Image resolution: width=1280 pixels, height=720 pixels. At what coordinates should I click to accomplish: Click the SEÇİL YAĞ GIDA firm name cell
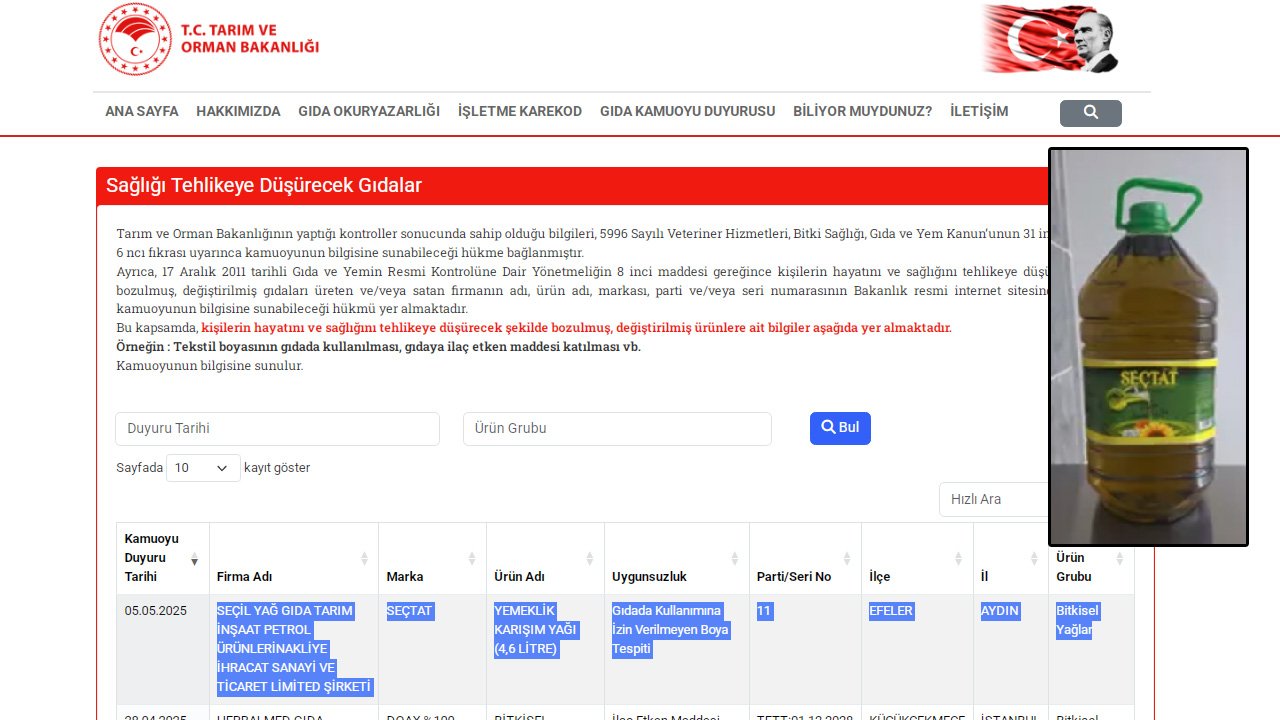(295, 649)
